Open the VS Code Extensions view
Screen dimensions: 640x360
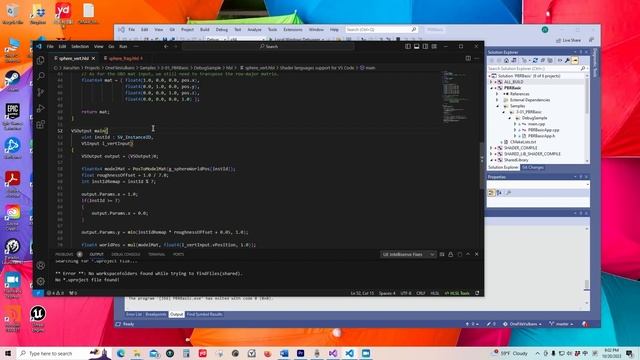coord(40,124)
